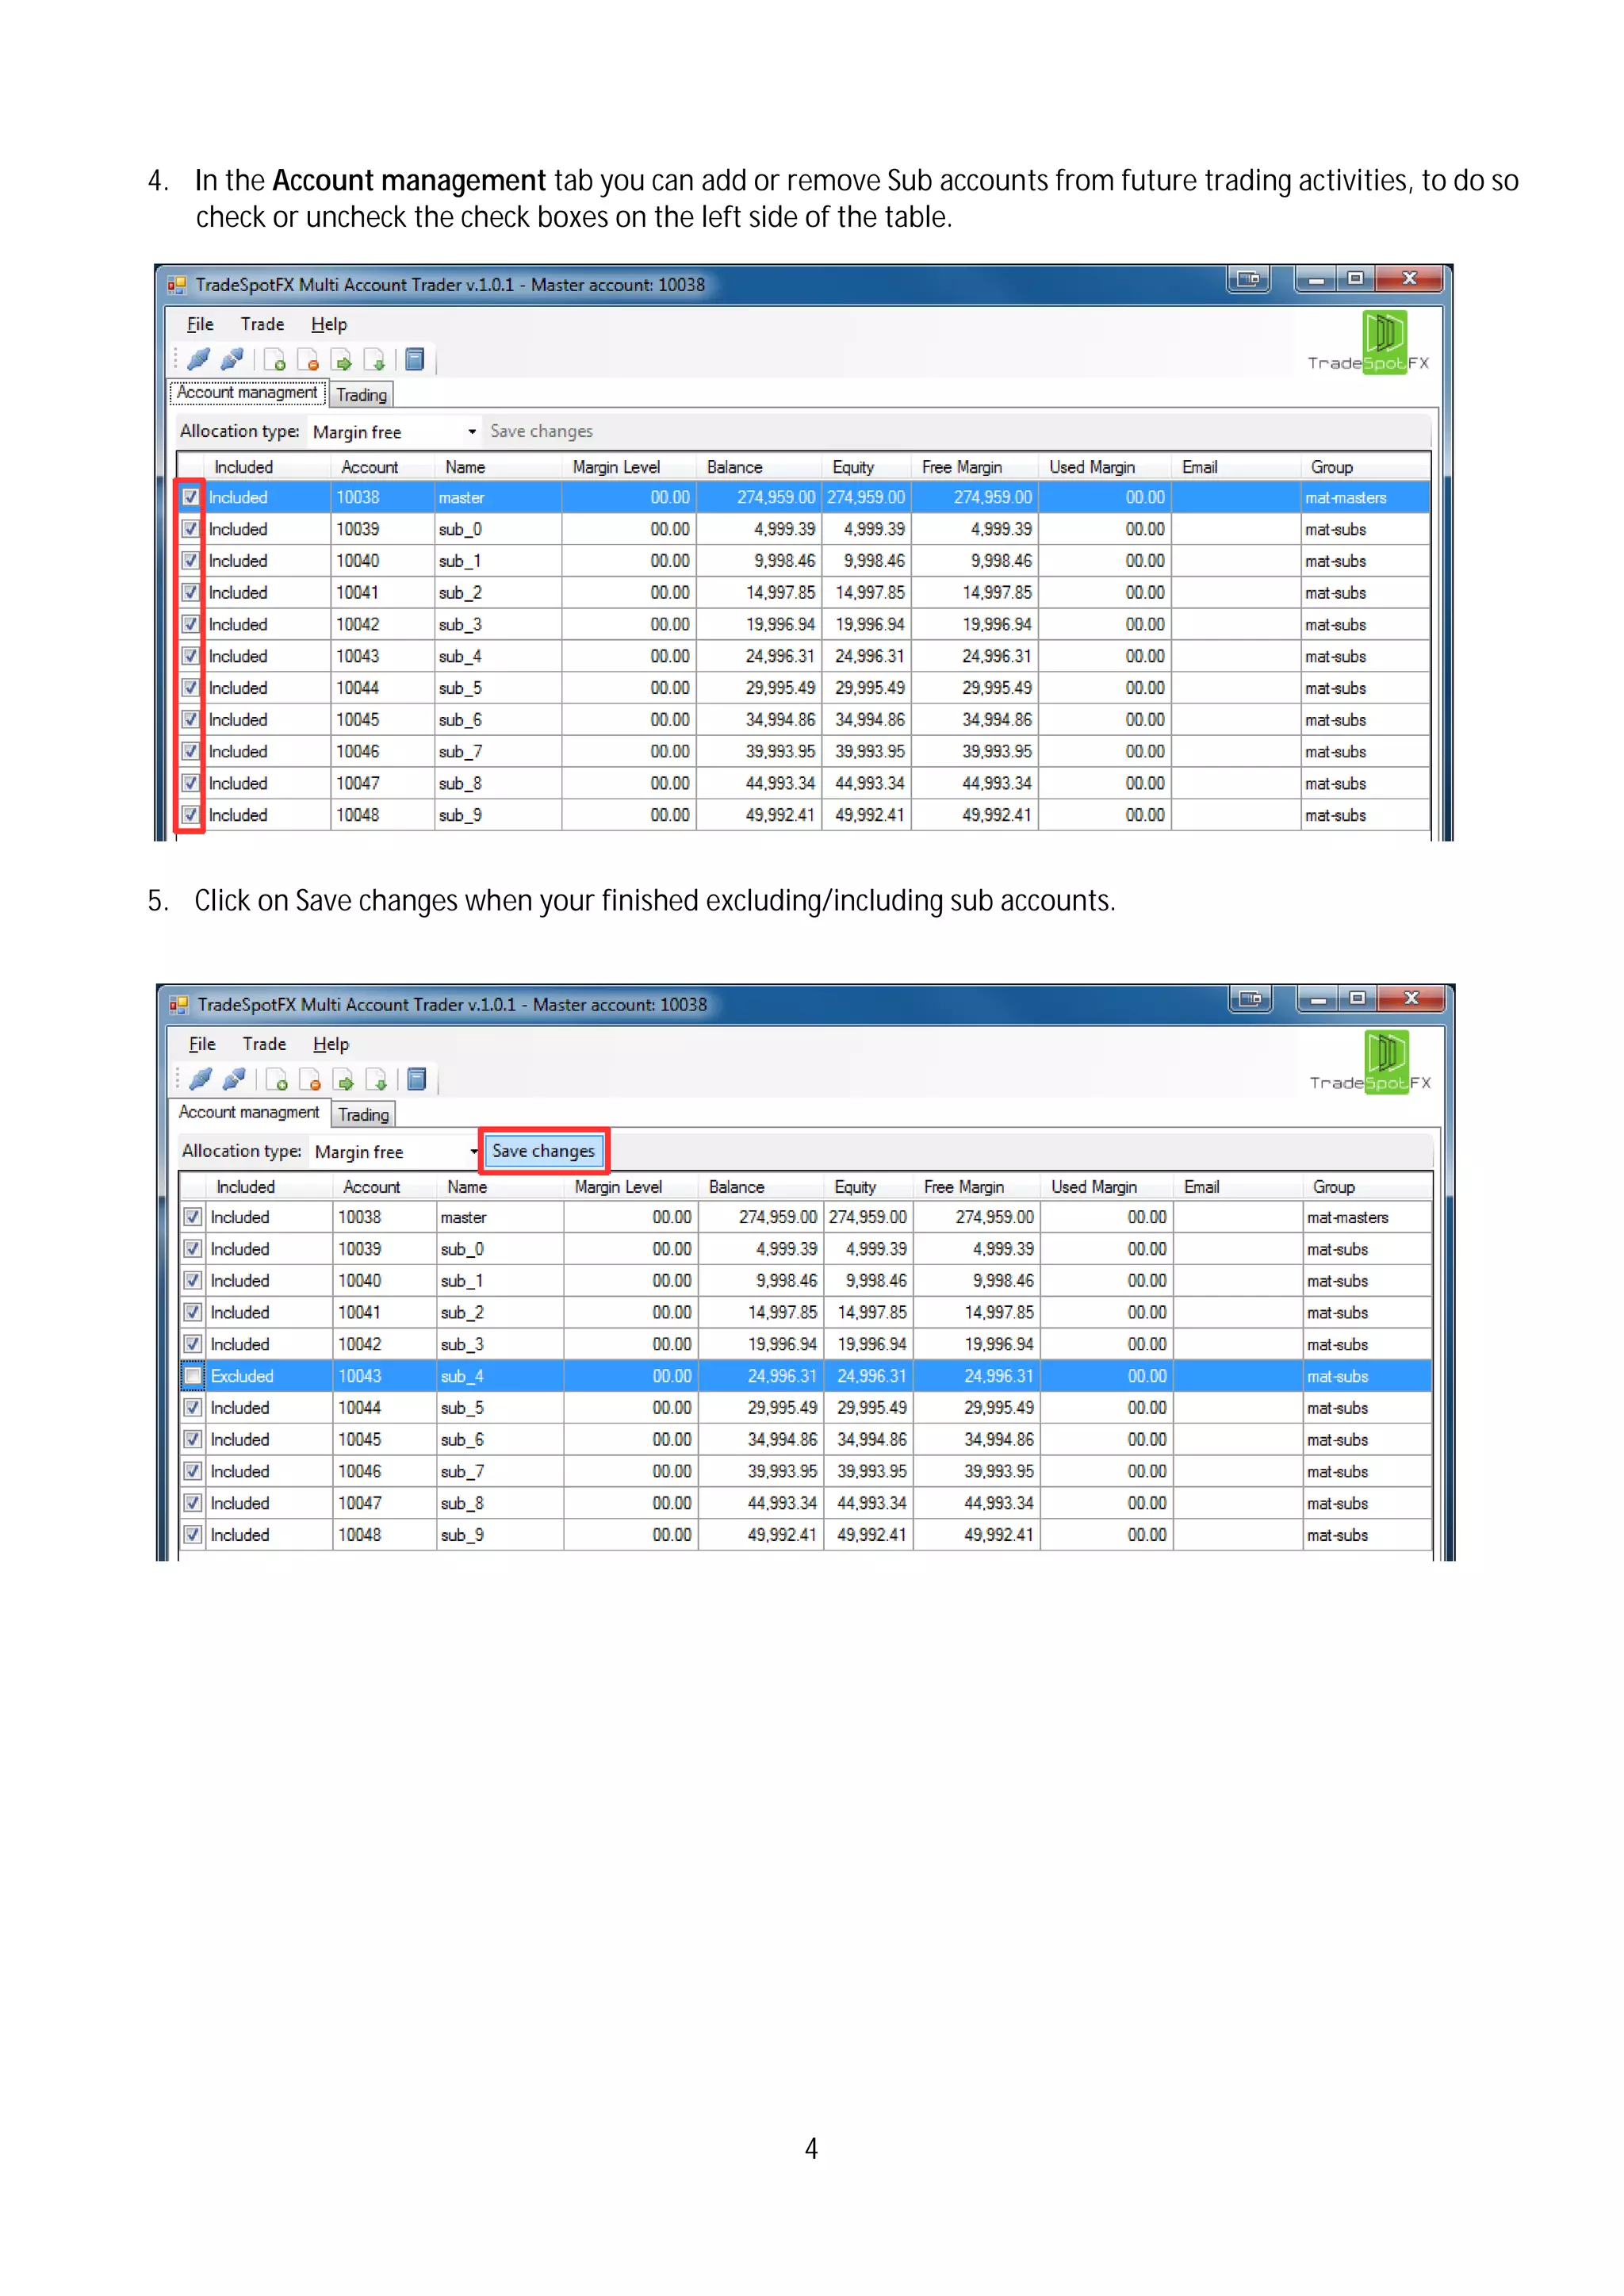Select account 10041 cell in step 4 window
The height and width of the screenshot is (2296, 1624).
382,593
